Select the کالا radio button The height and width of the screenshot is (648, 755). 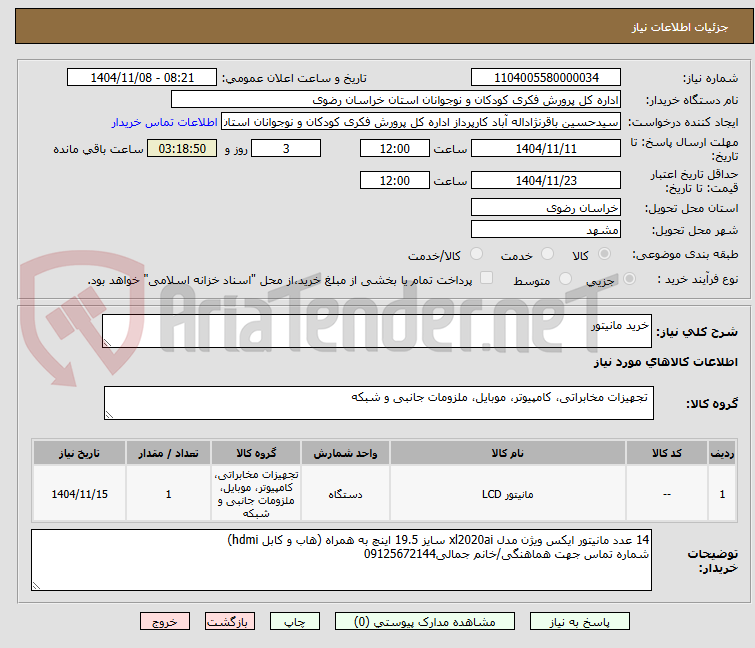tap(604, 253)
